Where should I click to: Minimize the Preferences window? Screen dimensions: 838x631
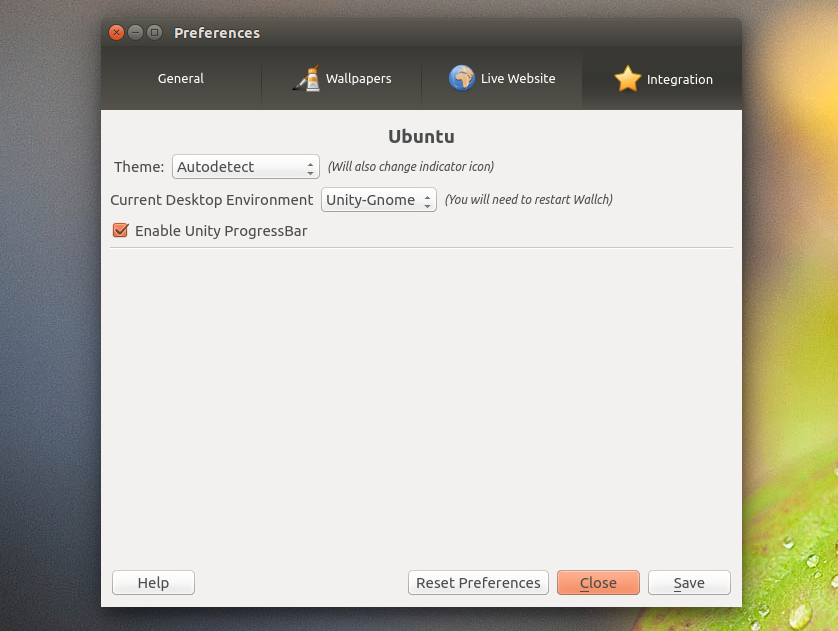pos(135,33)
